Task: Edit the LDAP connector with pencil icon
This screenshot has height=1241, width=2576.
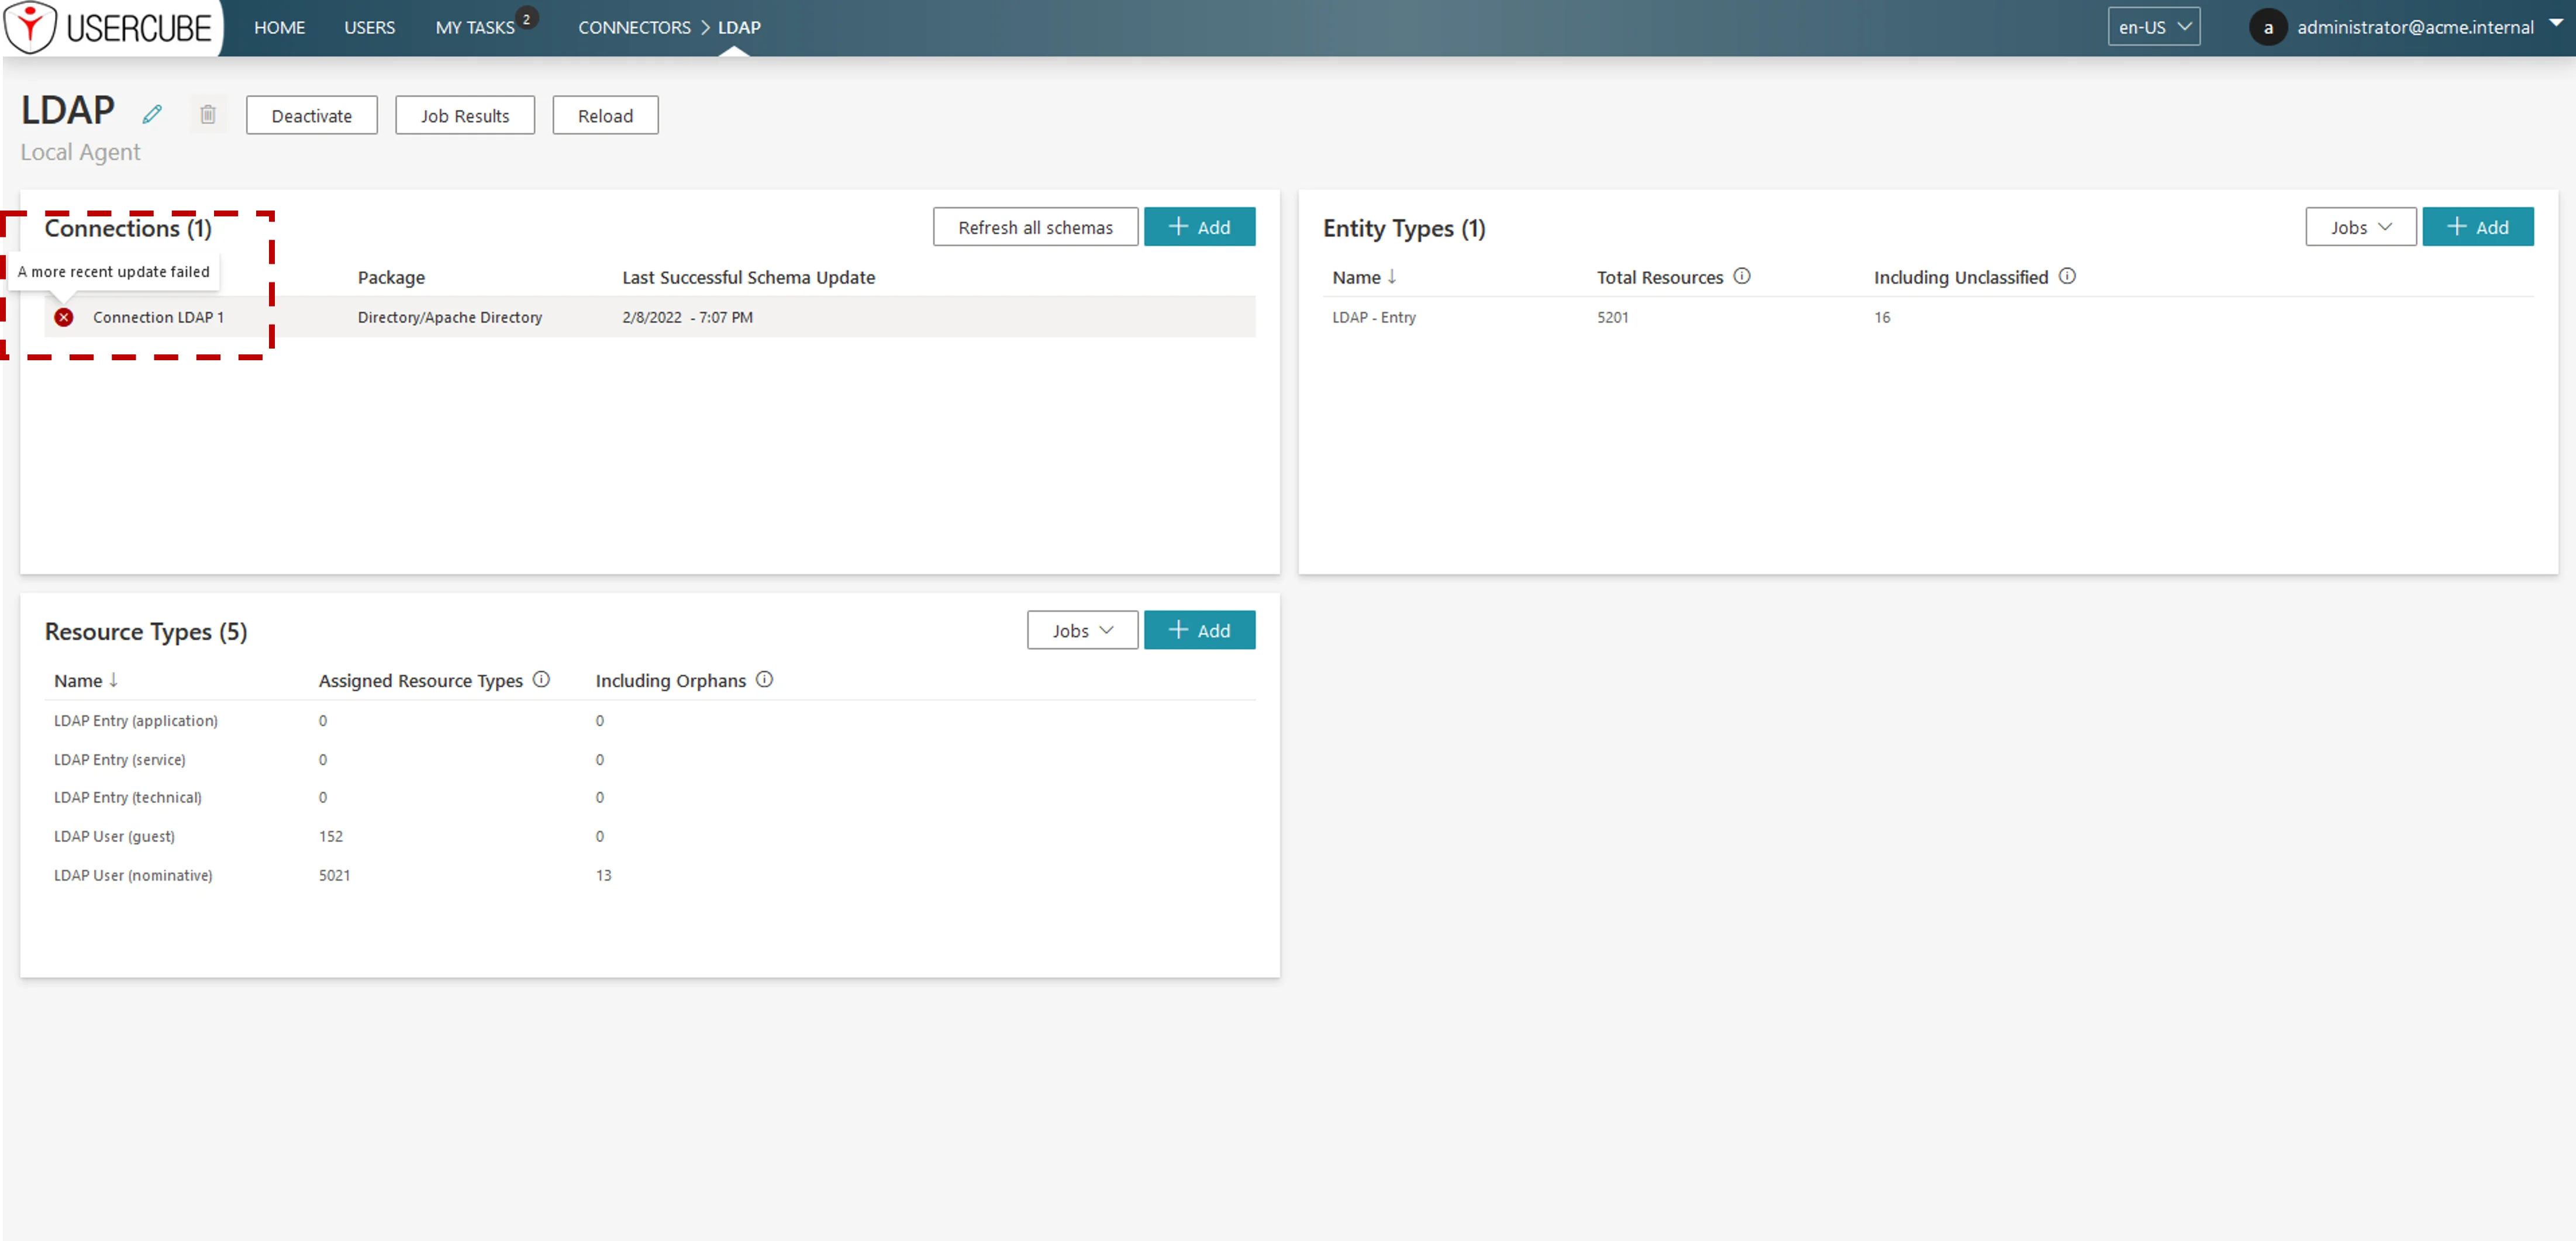Action: (x=152, y=115)
